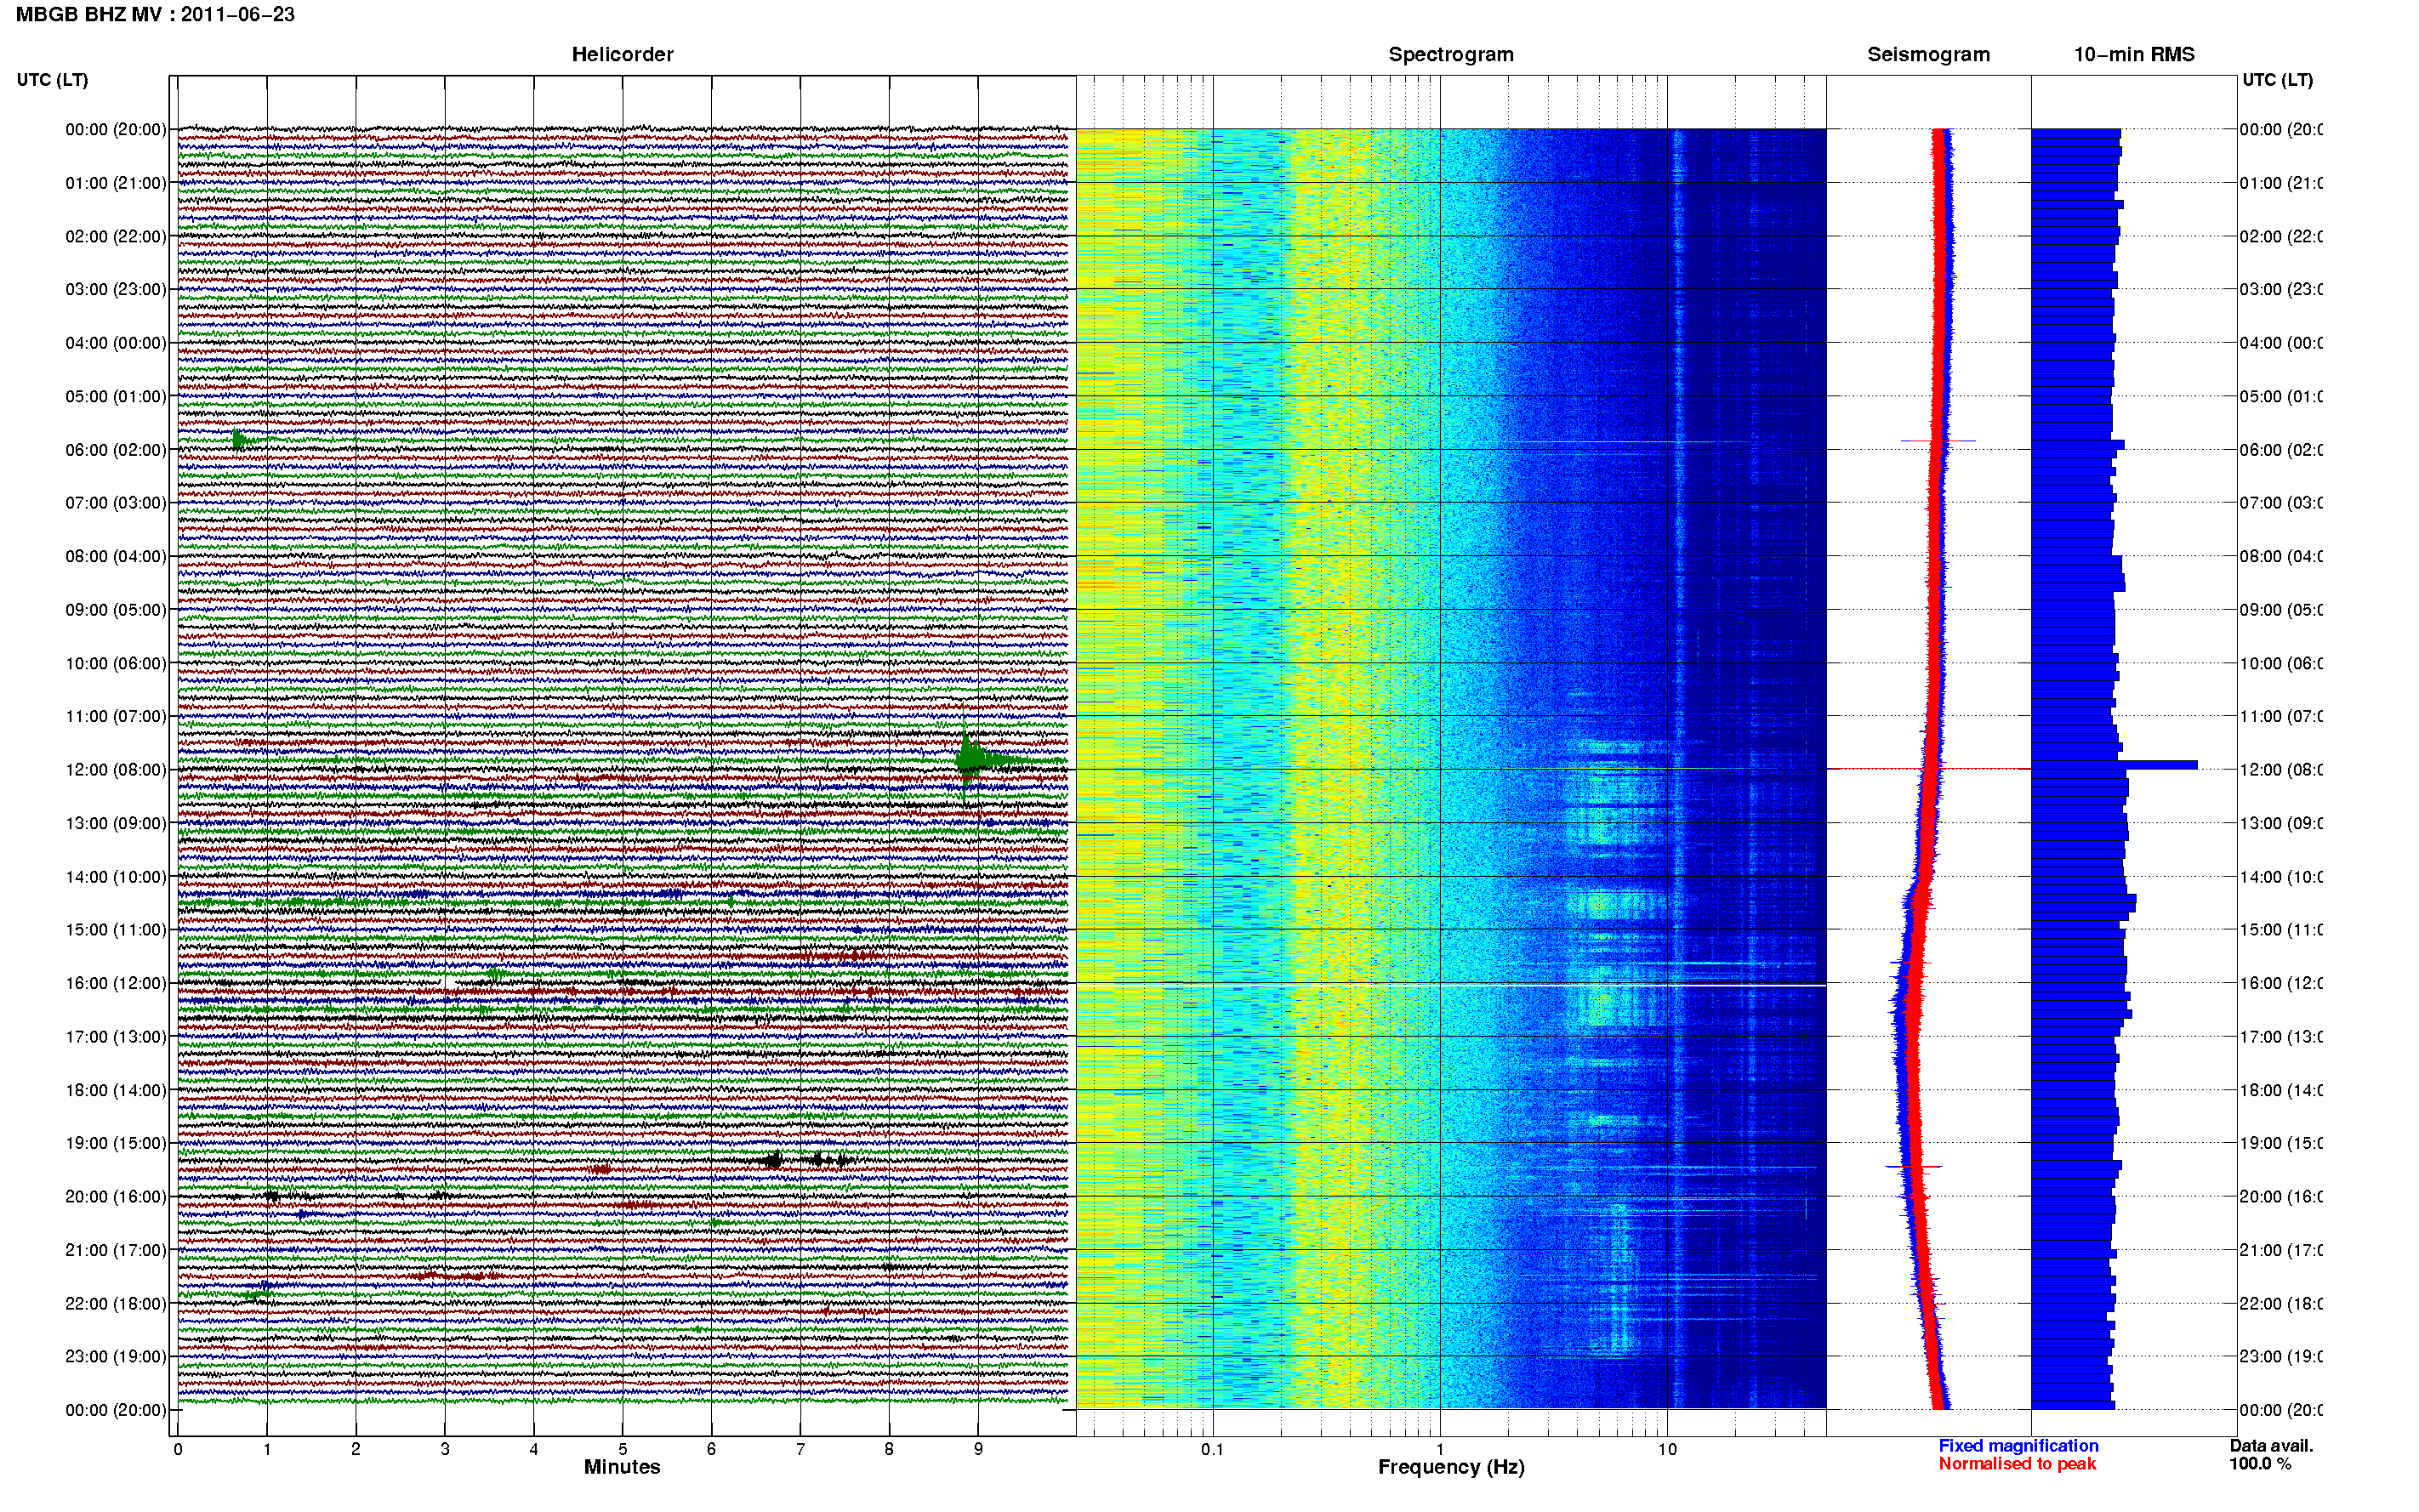2419x1512 pixels.
Task: Click tick label 6 on Minutes axis
Action: (x=712, y=1449)
